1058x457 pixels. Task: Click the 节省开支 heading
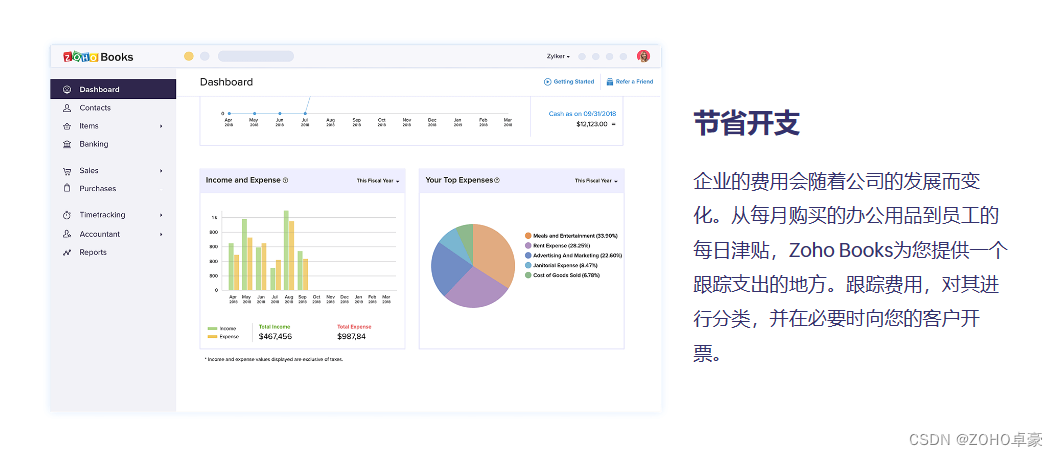747,124
